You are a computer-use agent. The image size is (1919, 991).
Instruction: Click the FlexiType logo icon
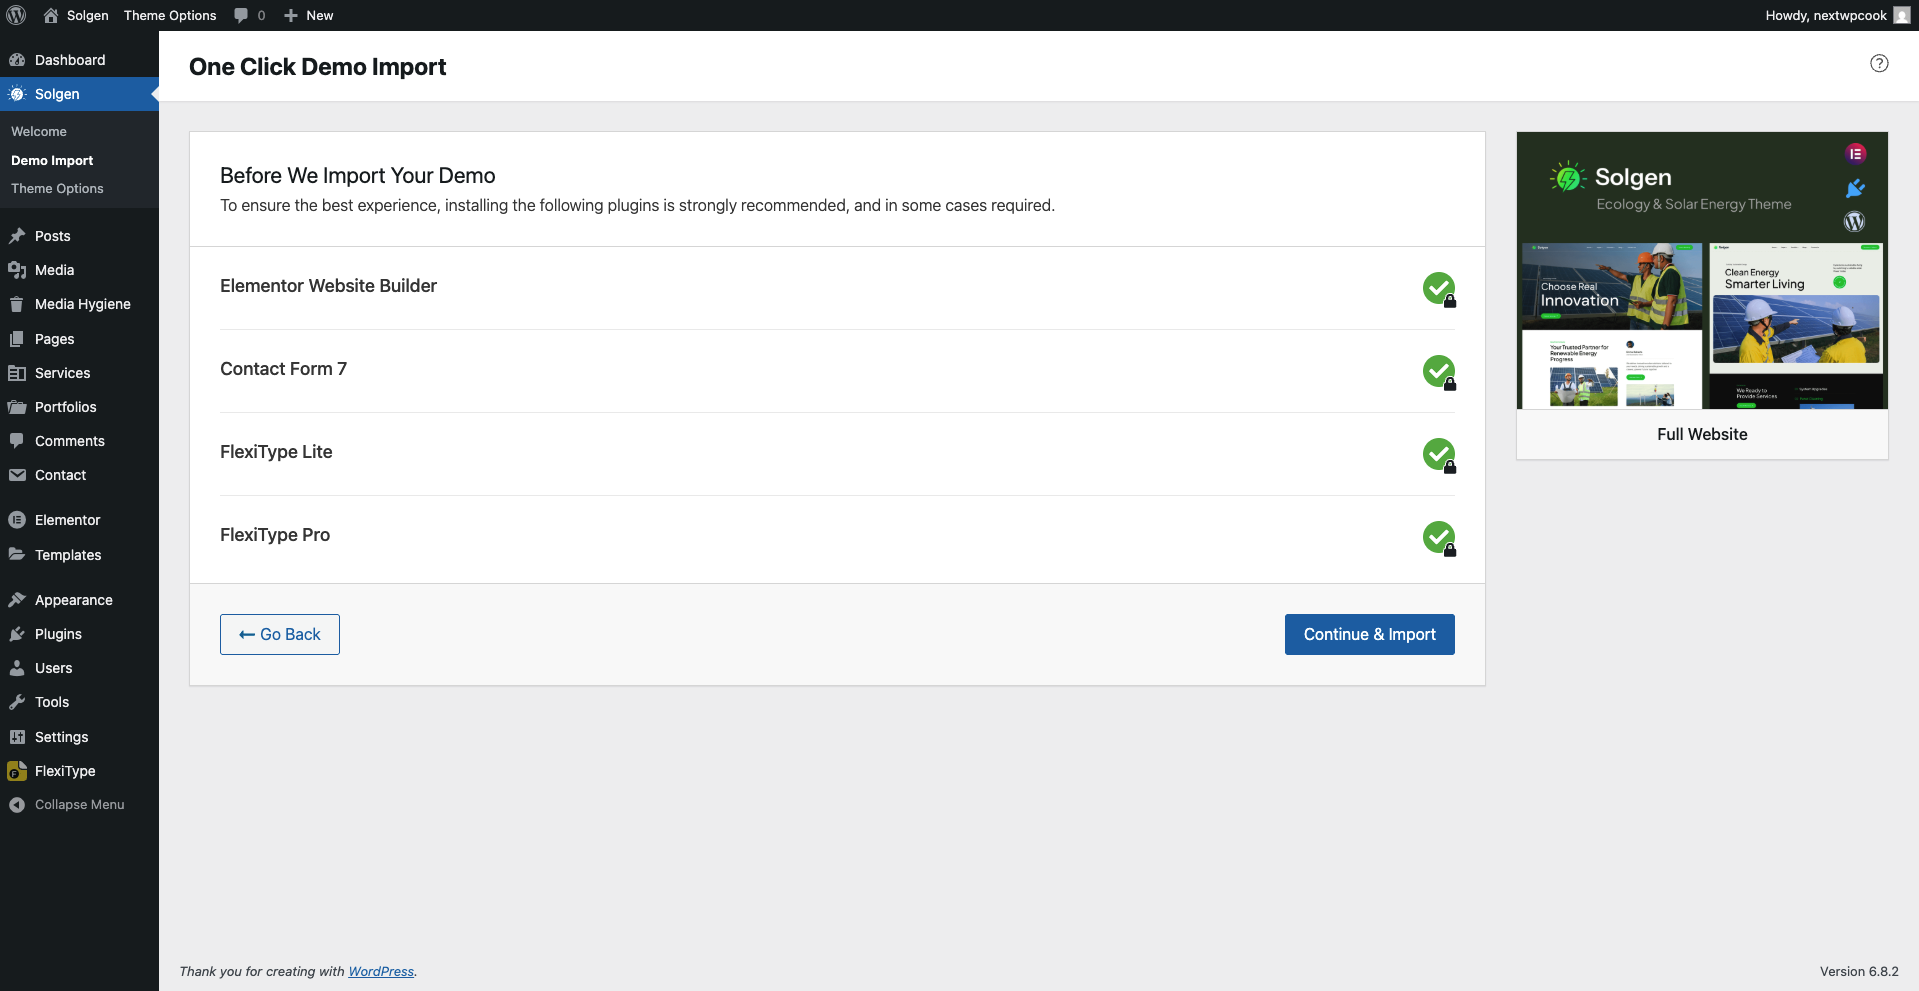(x=17, y=771)
